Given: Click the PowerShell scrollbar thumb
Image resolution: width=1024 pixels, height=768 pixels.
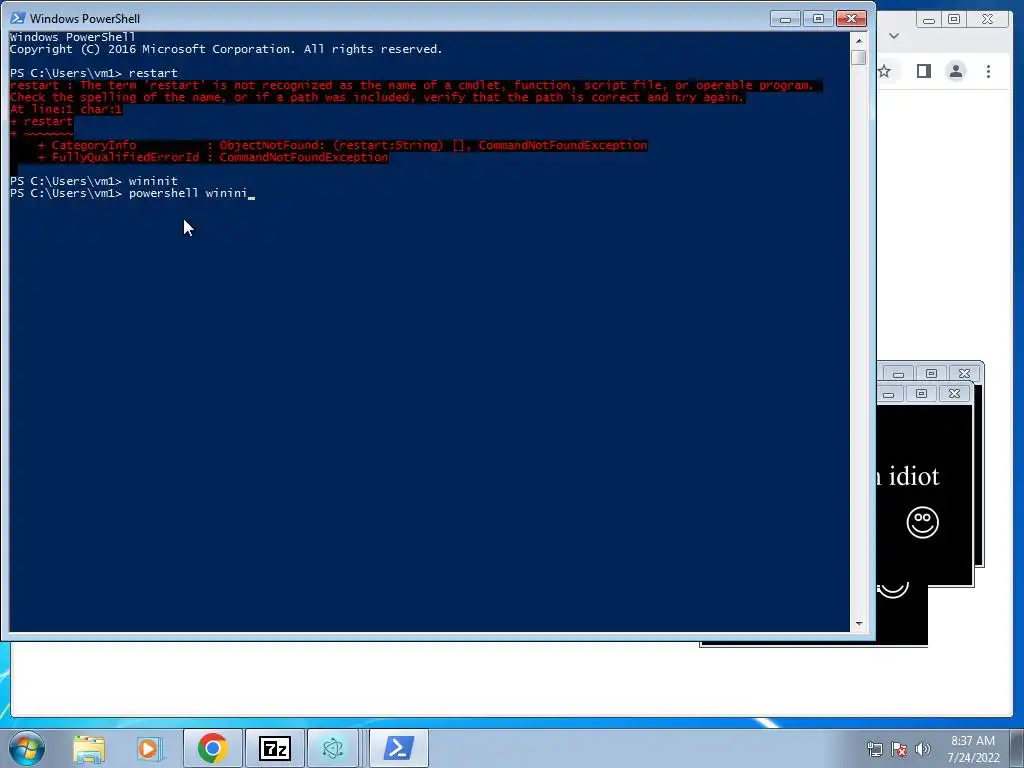Looking at the screenshot, I should pyautogui.click(x=859, y=57).
